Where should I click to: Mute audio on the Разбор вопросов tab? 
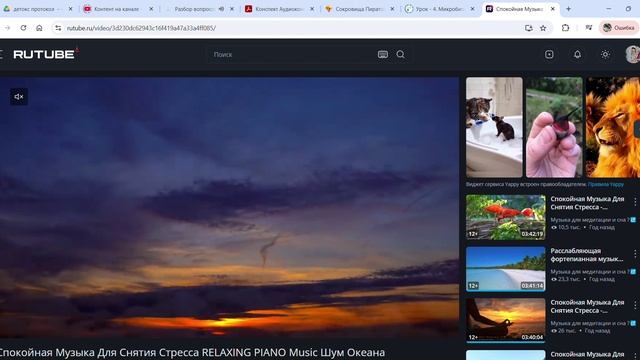(221, 9)
